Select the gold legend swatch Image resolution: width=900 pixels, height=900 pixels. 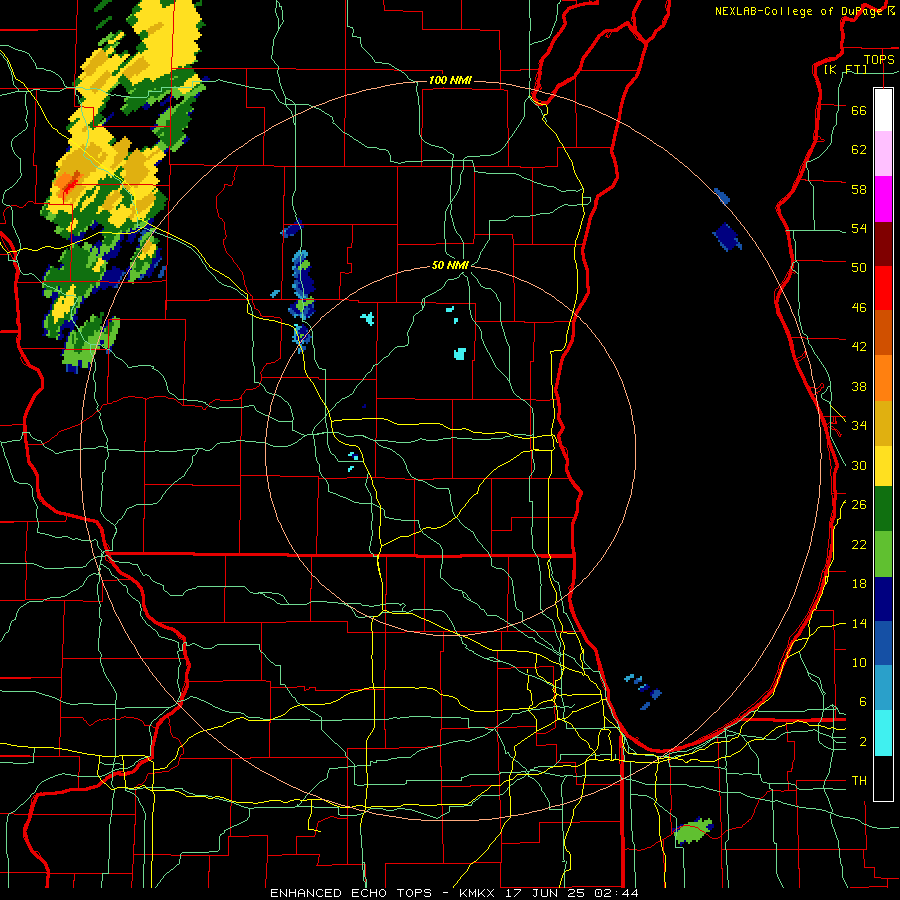point(883,423)
